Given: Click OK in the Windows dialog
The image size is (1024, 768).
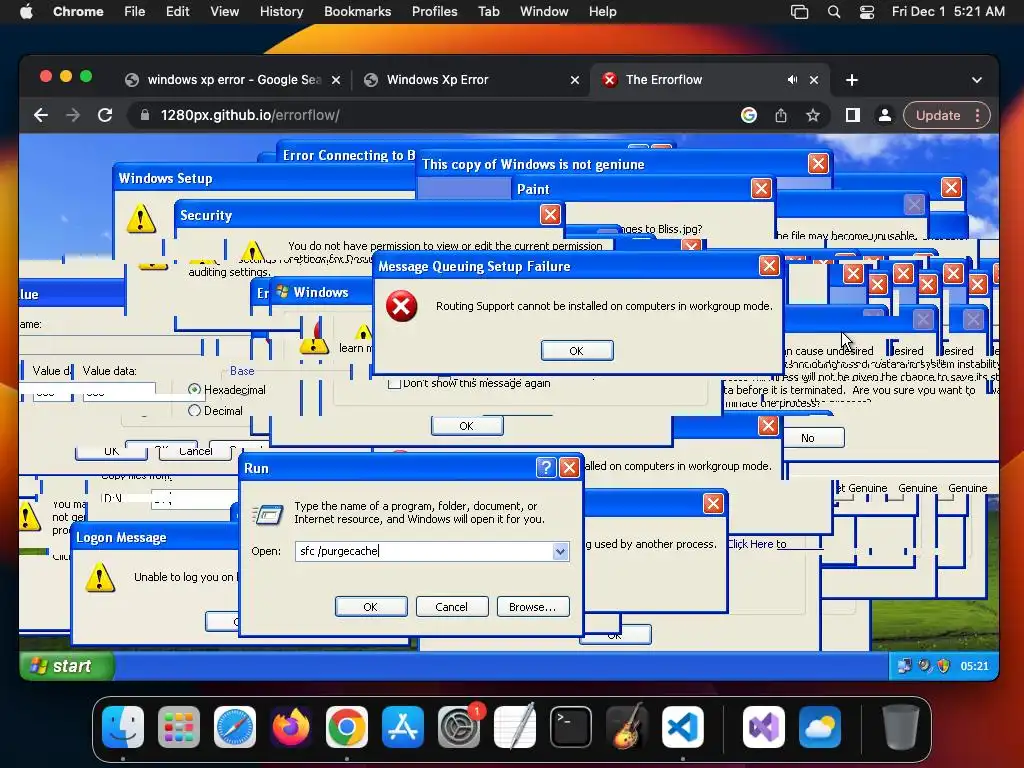Looking at the screenshot, I should tap(466, 426).
